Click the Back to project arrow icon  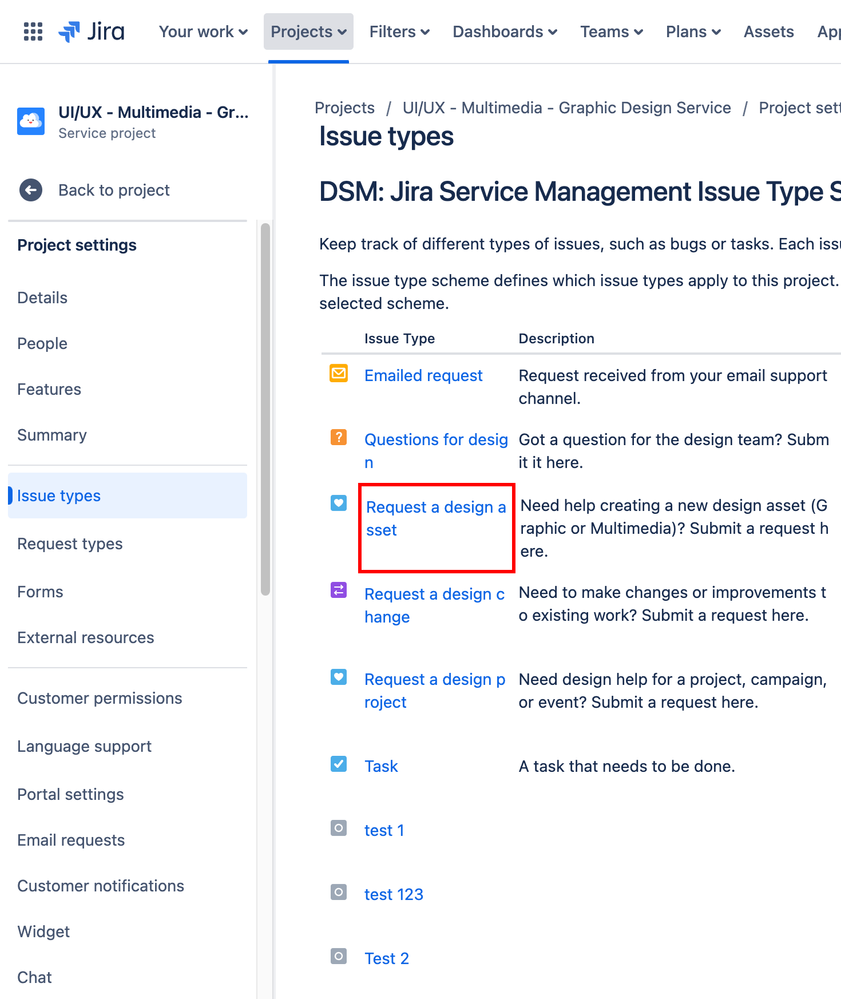pos(31,190)
